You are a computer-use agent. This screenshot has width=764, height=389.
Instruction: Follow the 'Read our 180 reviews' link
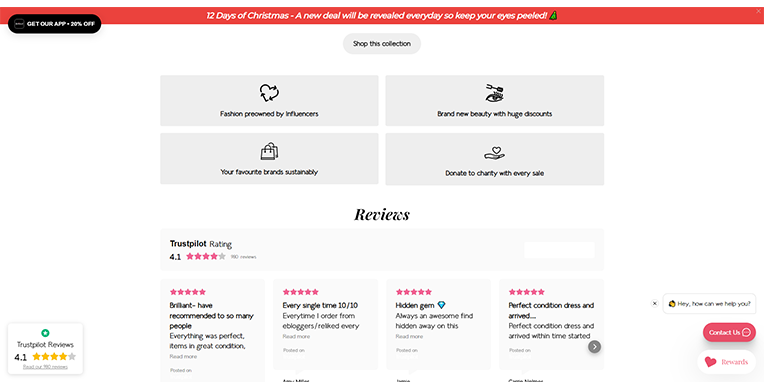pyautogui.click(x=45, y=367)
